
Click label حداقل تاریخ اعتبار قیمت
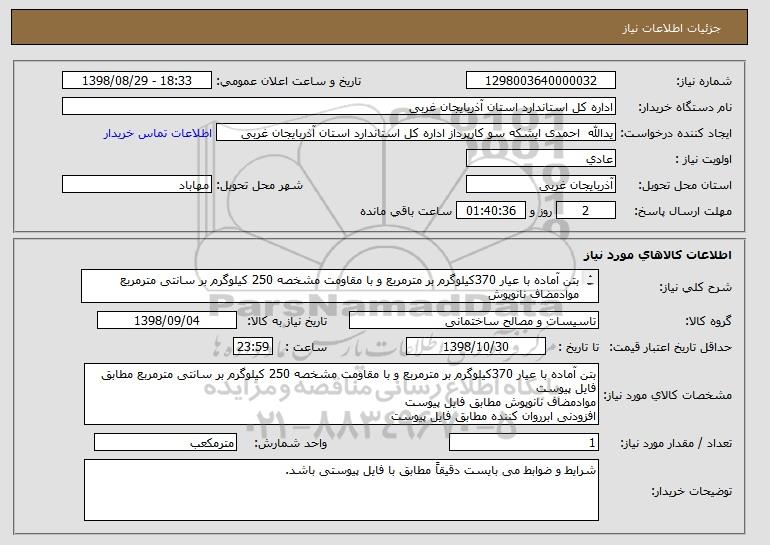670,348
